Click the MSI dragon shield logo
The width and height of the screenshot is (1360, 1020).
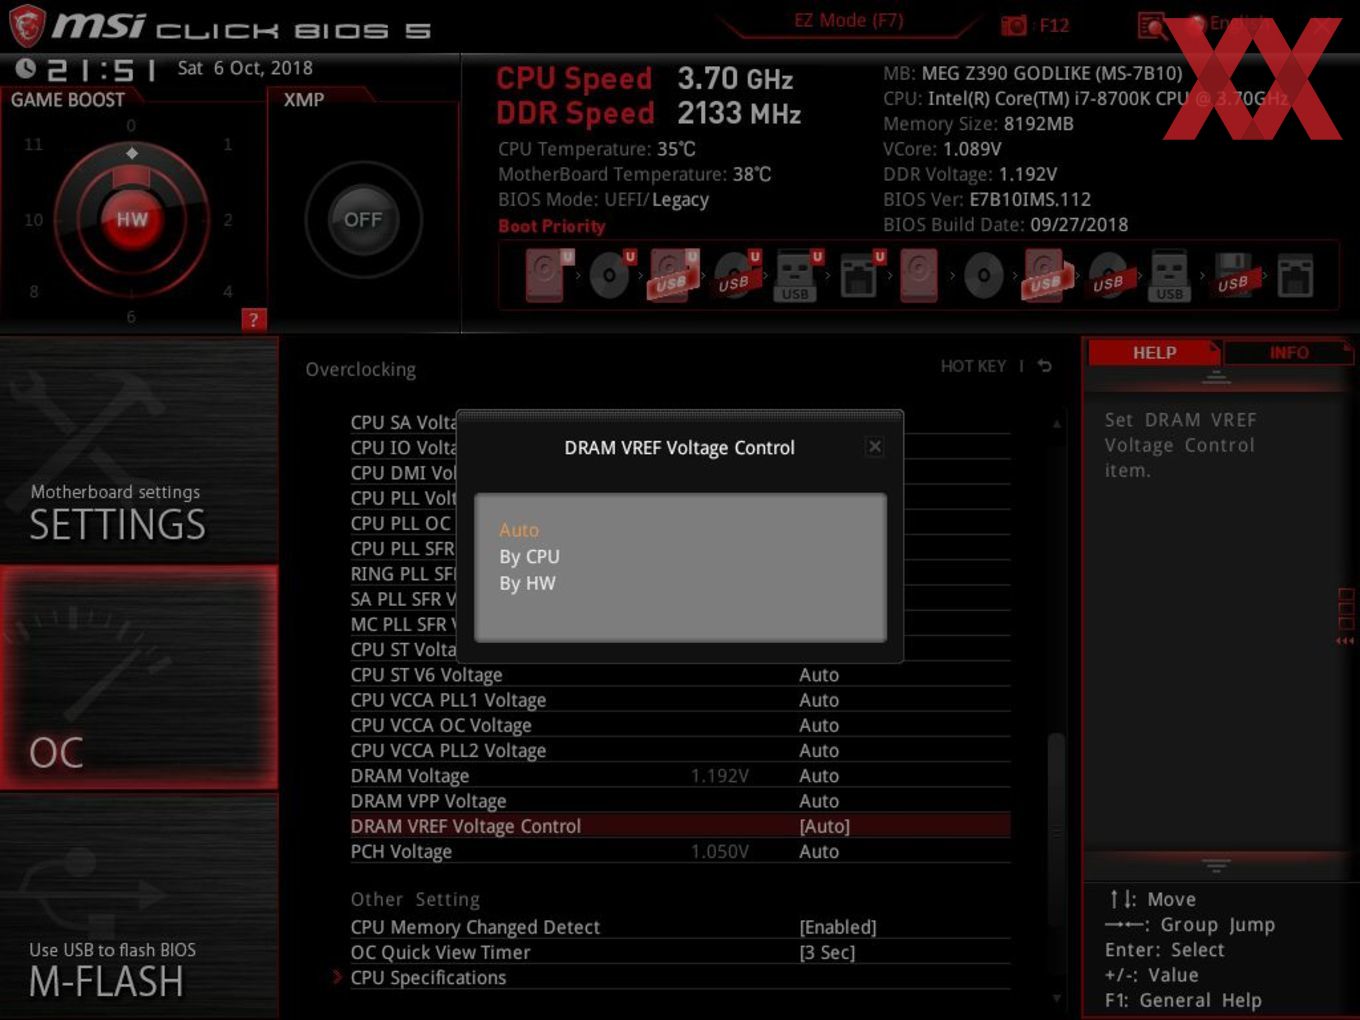[x=27, y=25]
